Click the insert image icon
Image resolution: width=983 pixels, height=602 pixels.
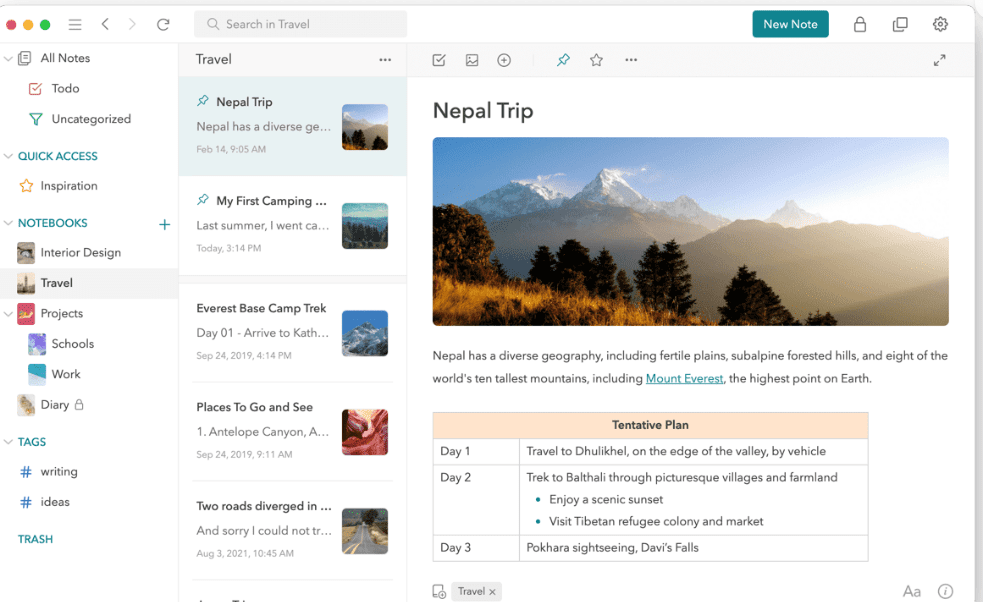(x=472, y=60)
